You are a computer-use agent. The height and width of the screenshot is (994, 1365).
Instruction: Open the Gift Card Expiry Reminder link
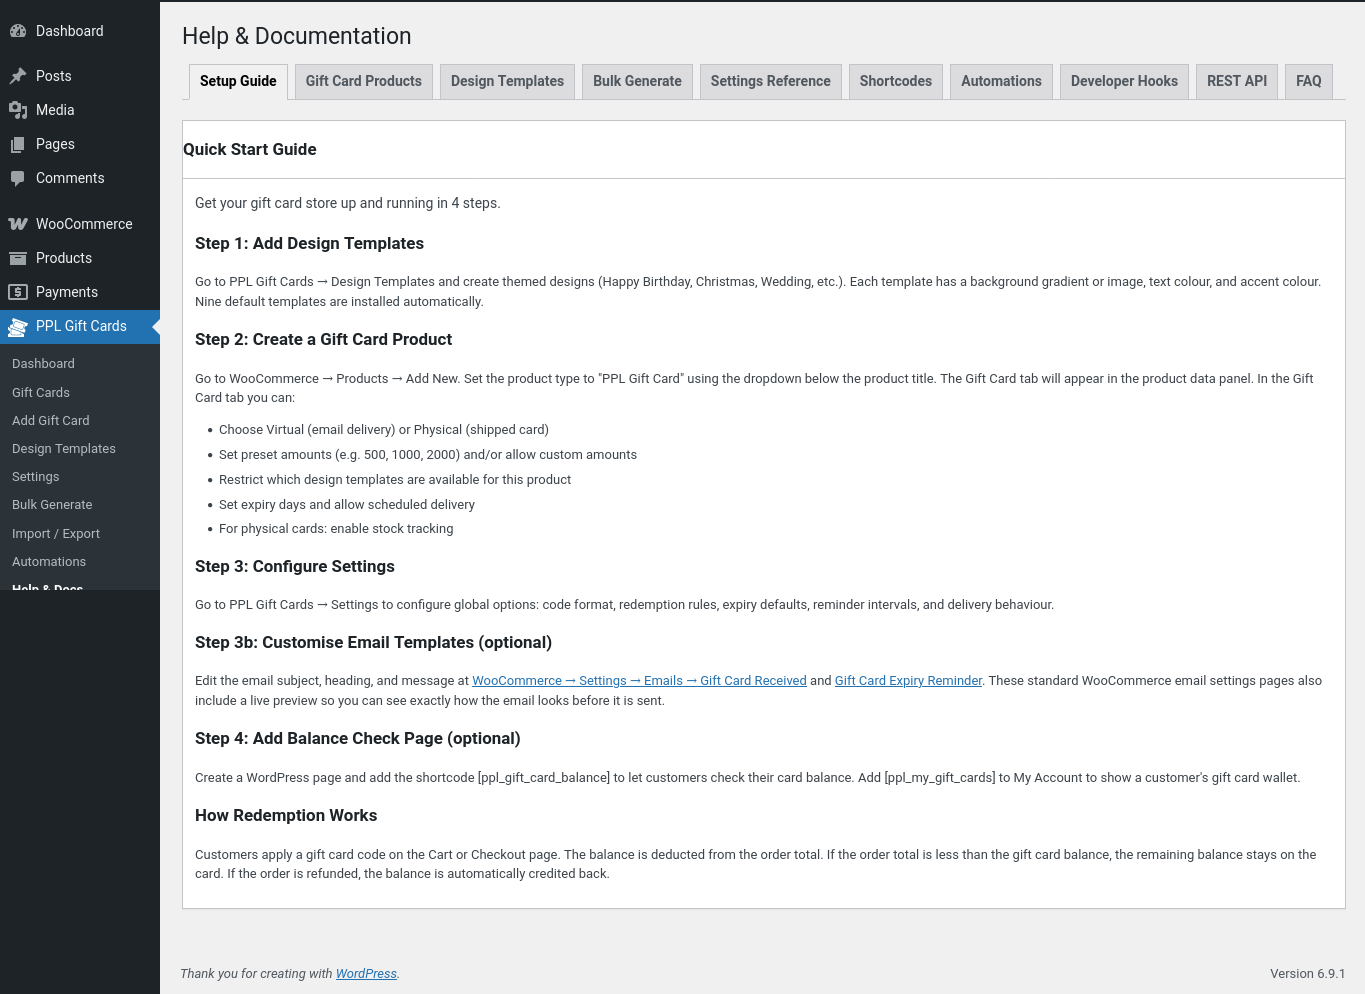point(908,681)
